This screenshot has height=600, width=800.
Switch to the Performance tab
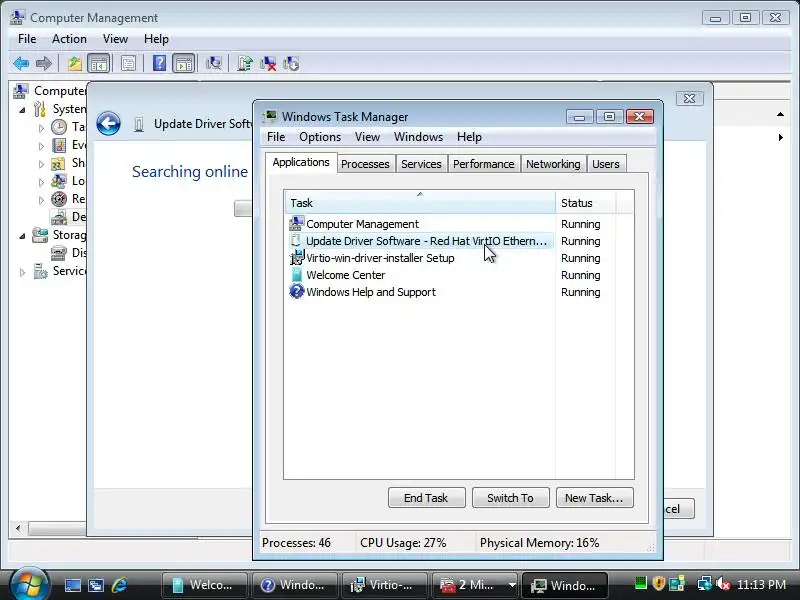(x=484, y=164)
